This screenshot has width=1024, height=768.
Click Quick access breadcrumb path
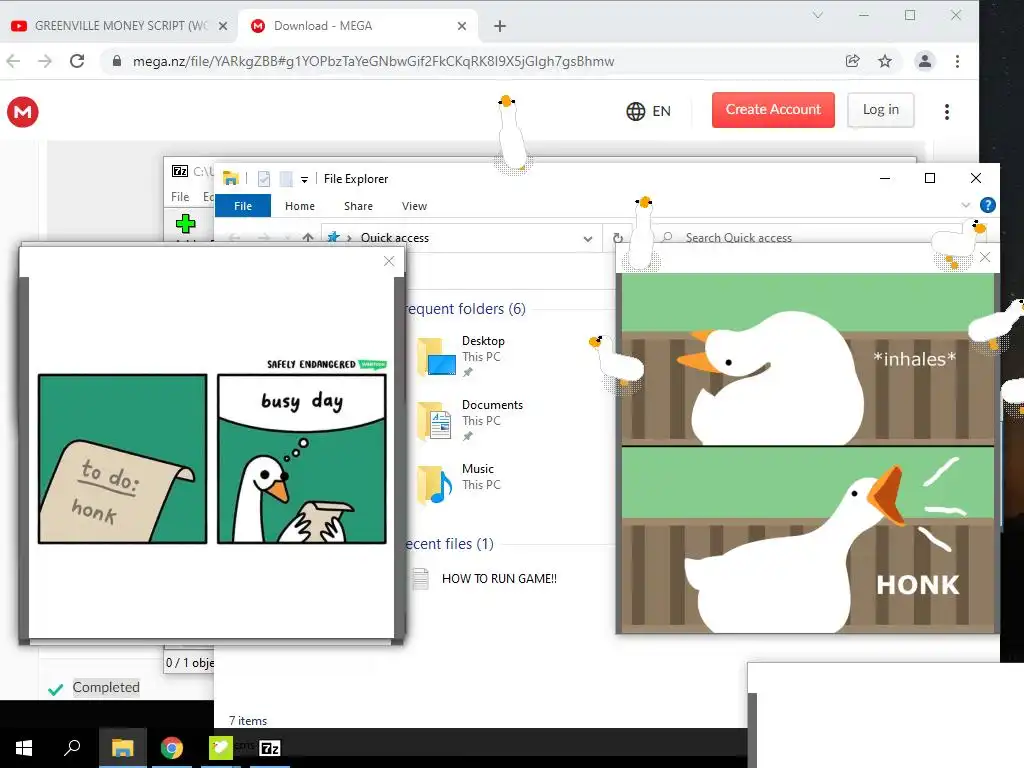point(394,238)
